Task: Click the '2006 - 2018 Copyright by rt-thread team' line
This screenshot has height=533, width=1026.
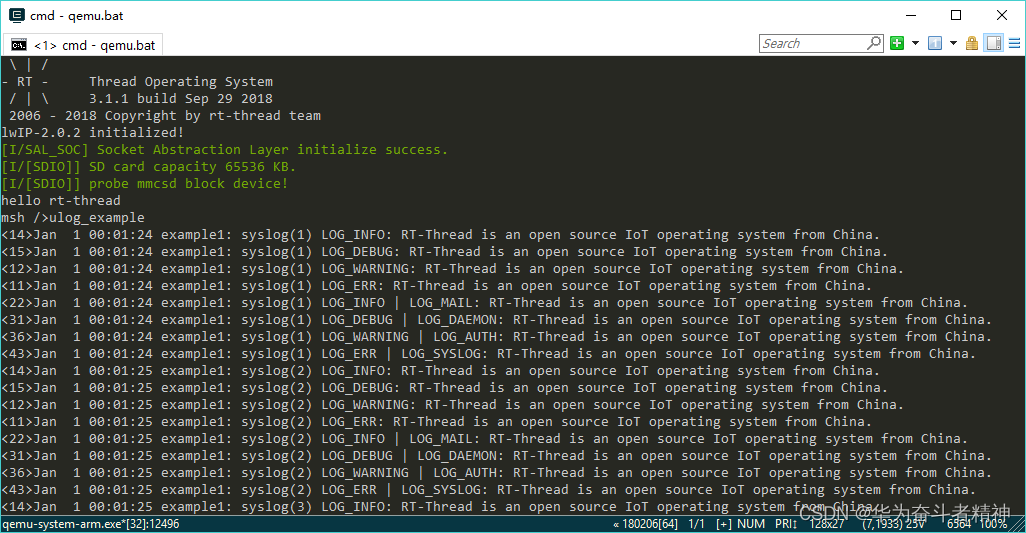Action: 165,116
